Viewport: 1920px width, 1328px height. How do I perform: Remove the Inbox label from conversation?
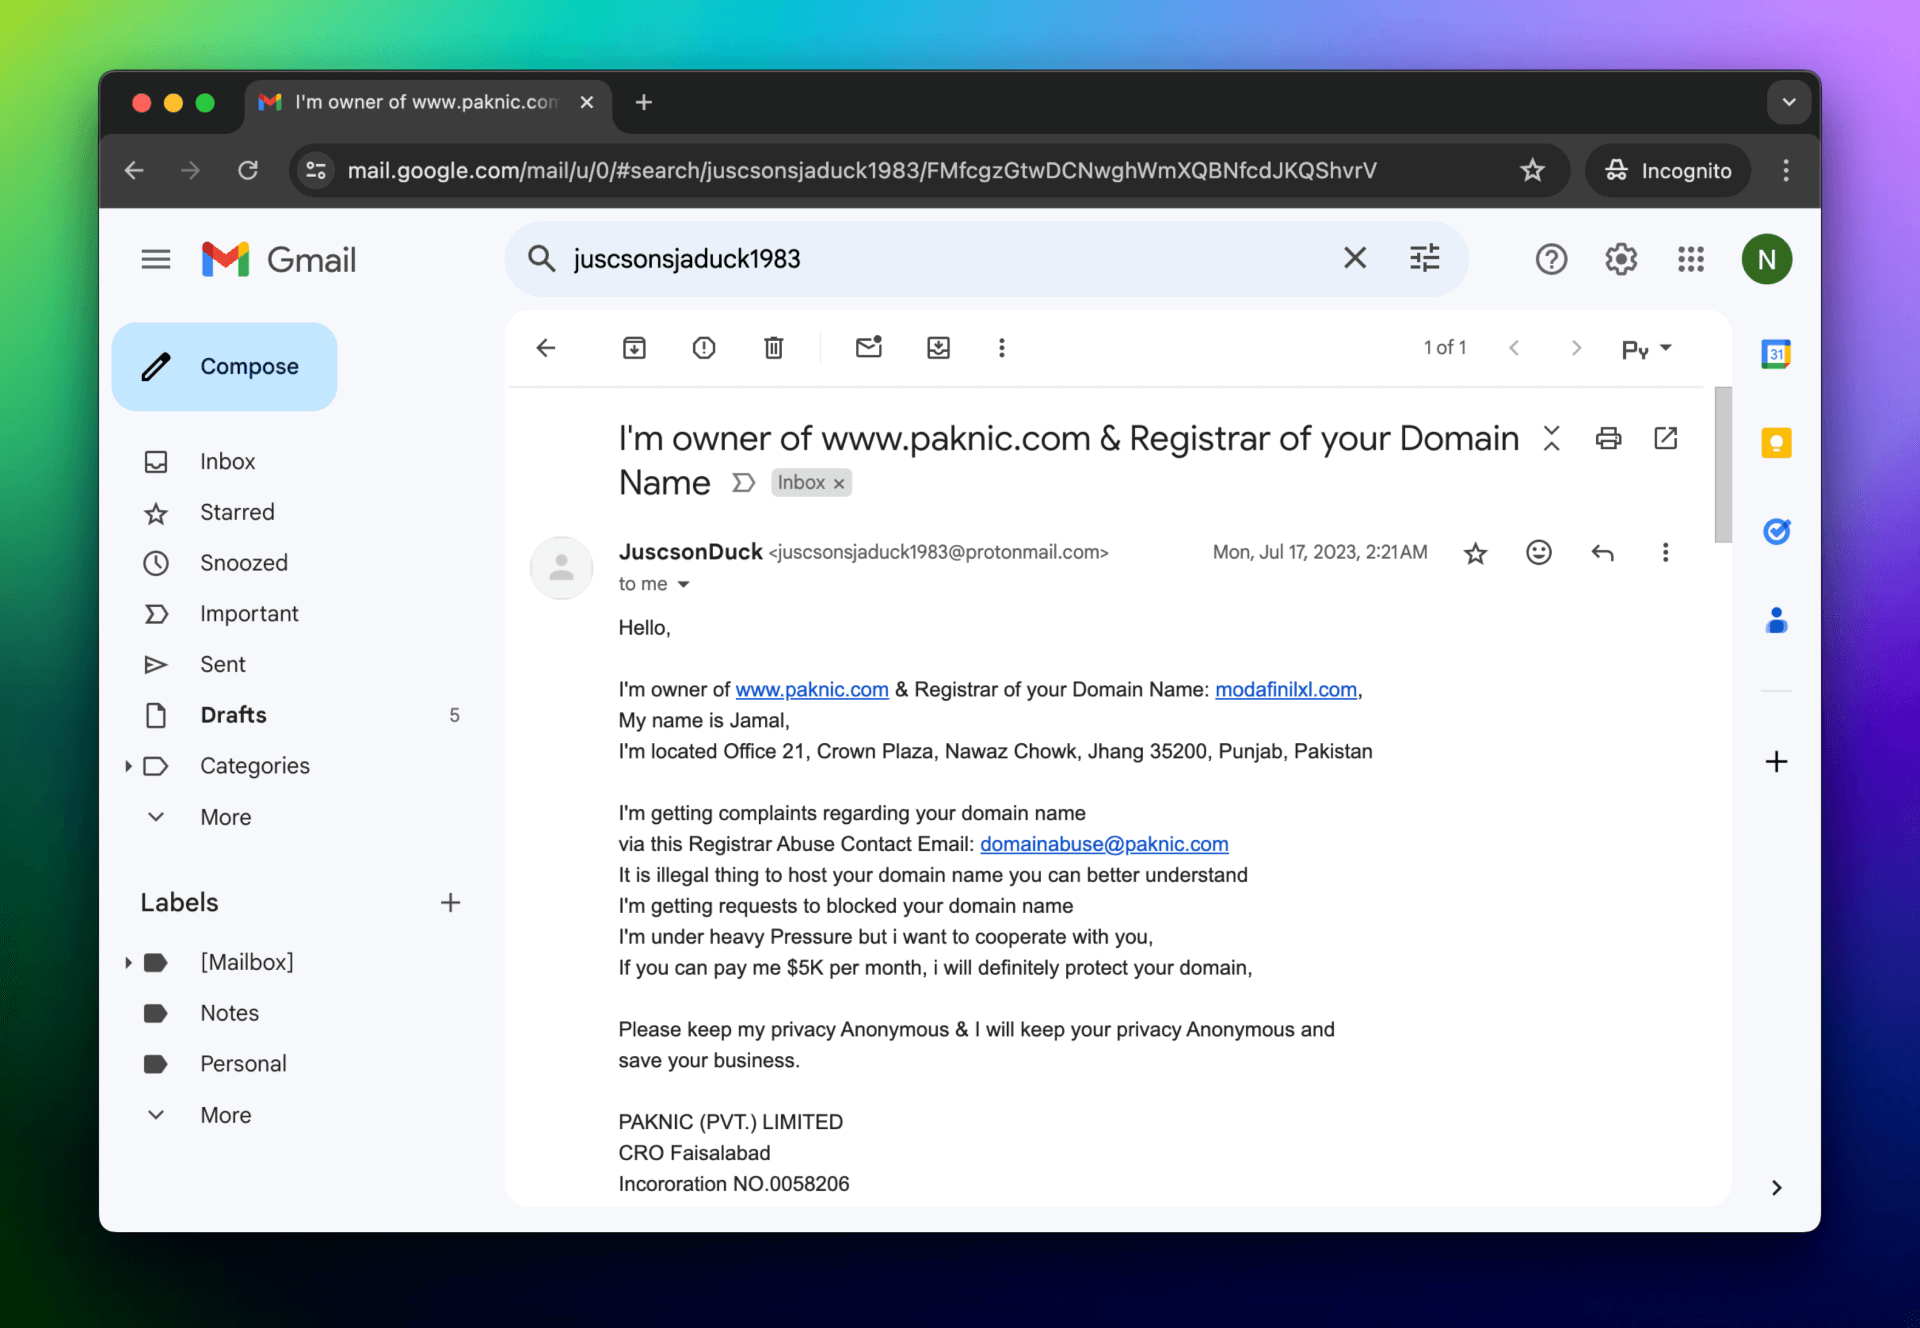coord(839,484)
